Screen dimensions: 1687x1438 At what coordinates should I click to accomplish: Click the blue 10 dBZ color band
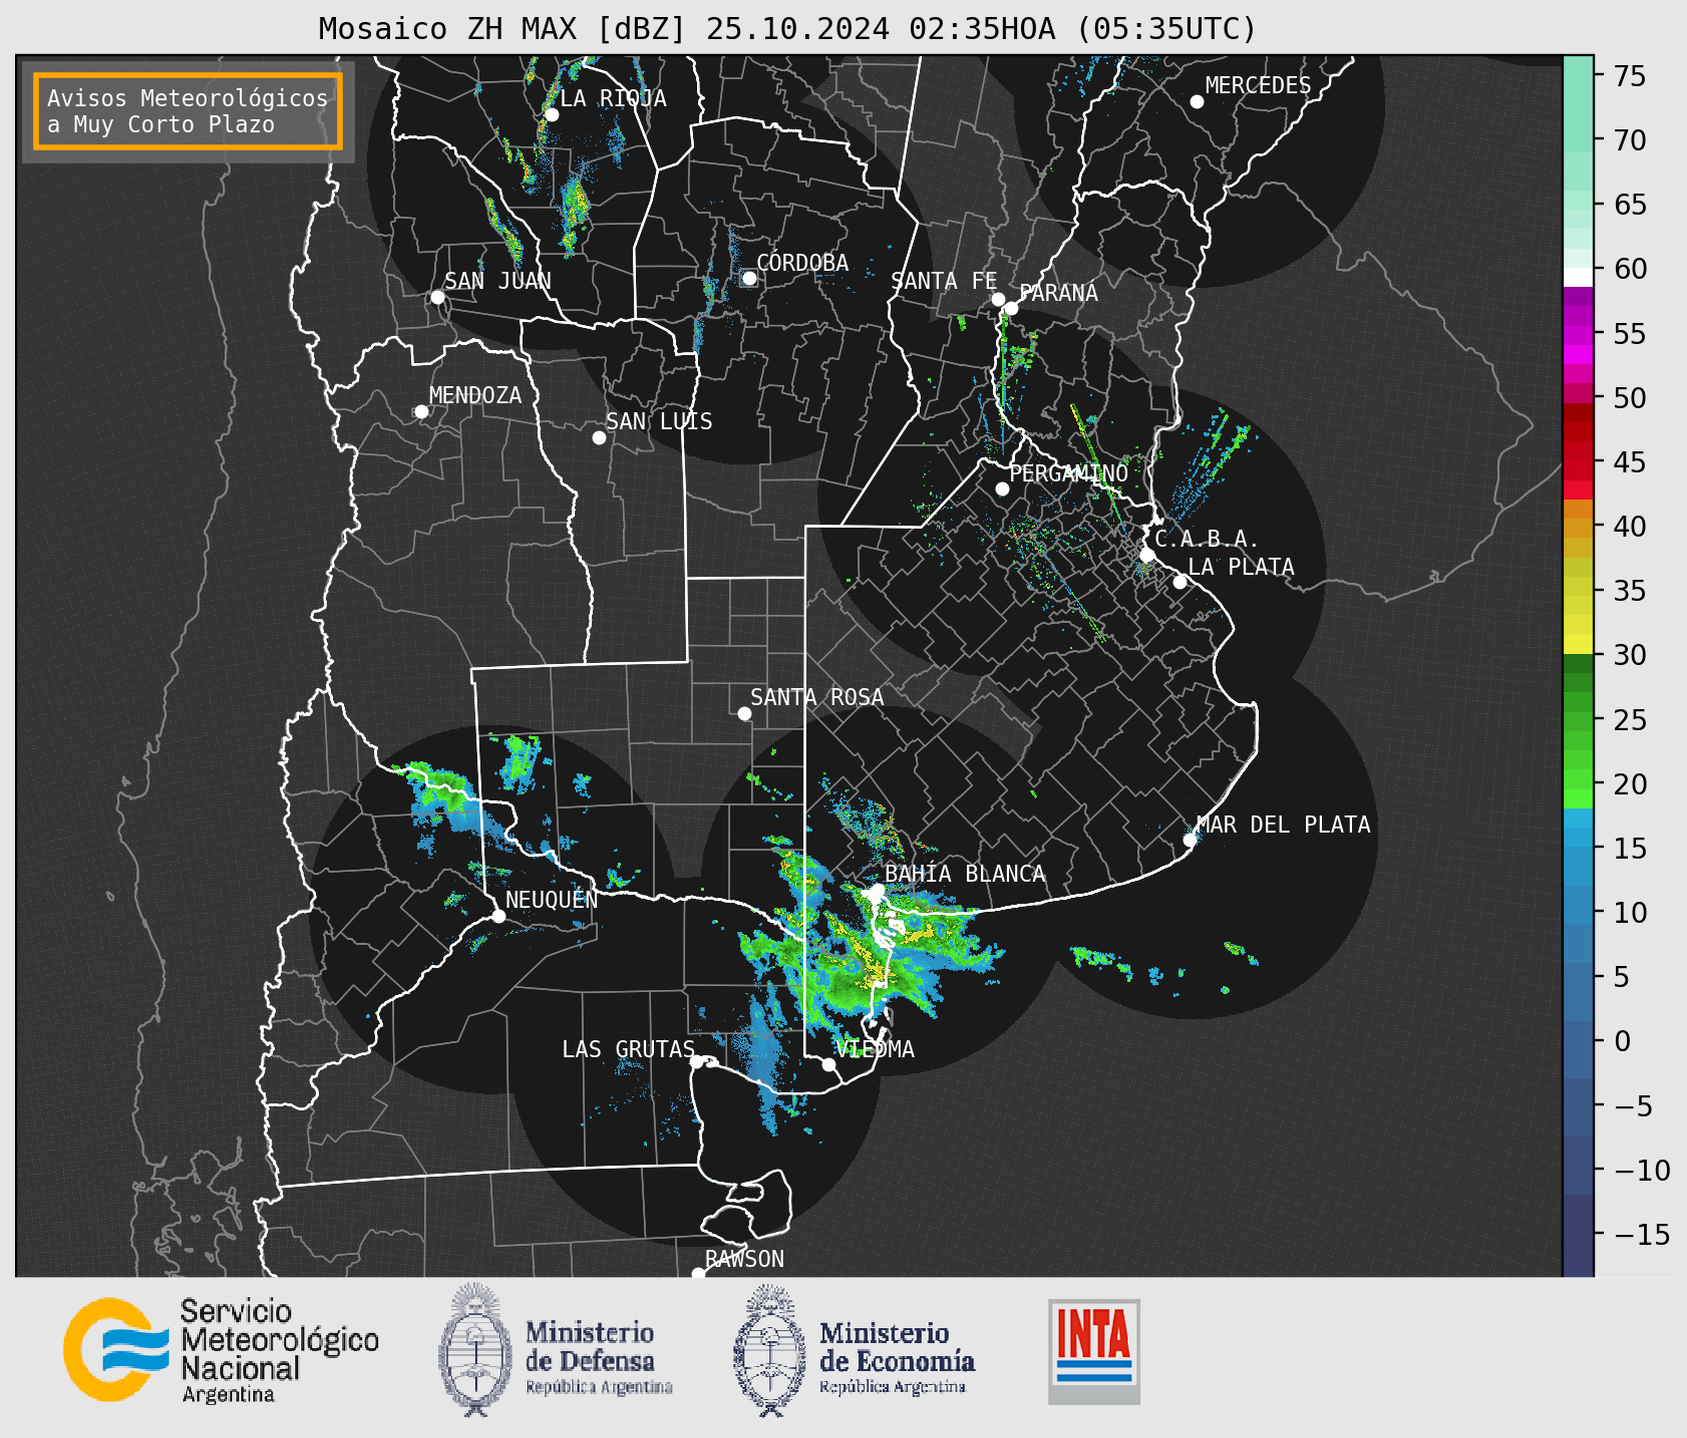click(x=1578, y=913)
